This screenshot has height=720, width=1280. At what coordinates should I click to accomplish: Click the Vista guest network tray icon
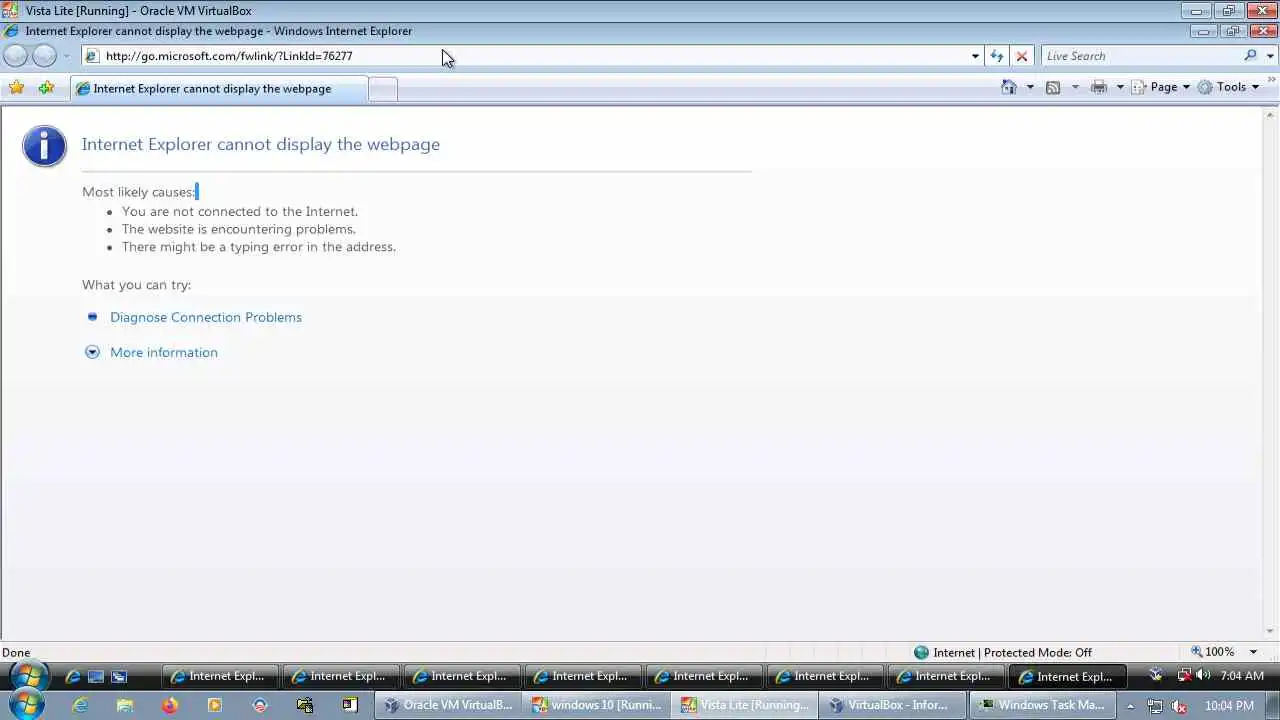[1185, 676]
